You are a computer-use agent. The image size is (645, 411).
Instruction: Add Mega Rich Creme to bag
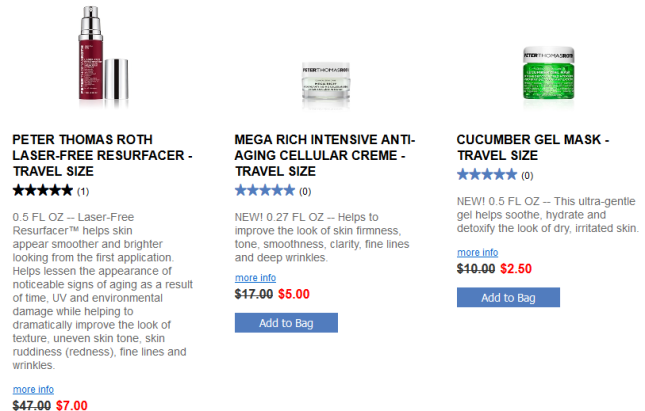coord(286,323)
